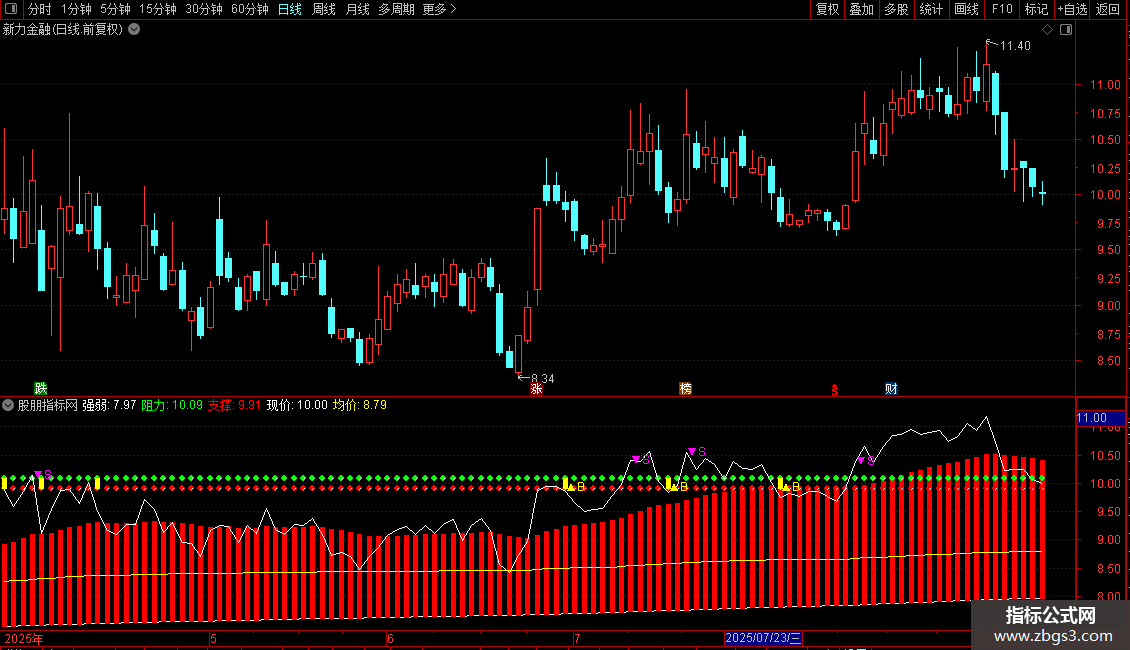
Task: Open the 画线 drawing tools
Action: [x=966, y=9]
